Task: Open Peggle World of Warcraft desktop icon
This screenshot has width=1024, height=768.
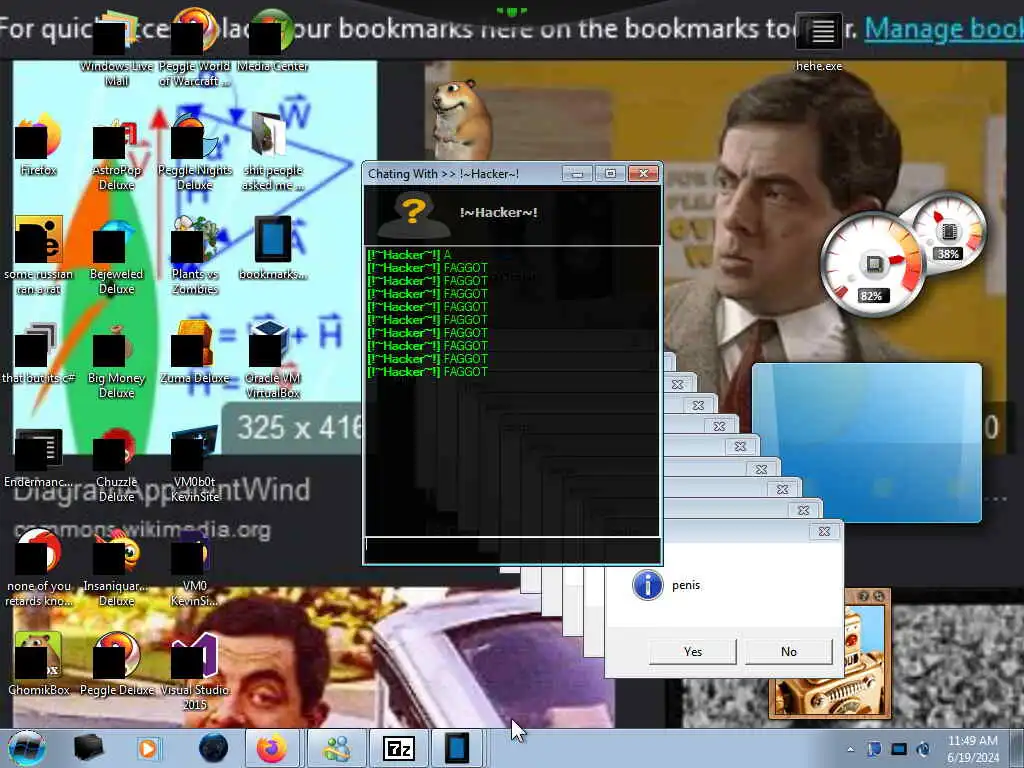Action: point(195,49)
